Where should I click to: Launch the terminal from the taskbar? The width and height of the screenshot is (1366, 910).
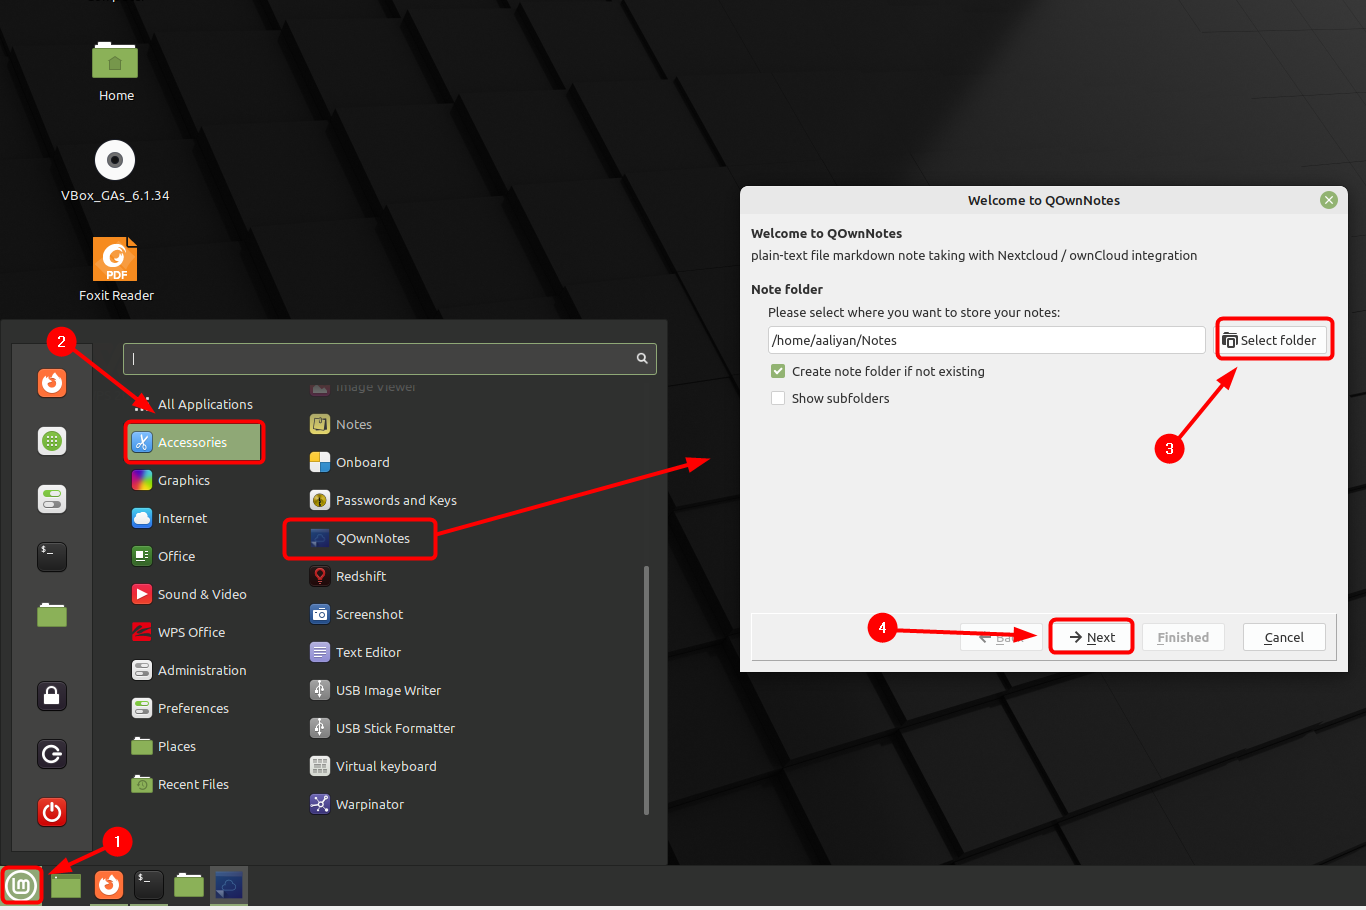point(148,885)
